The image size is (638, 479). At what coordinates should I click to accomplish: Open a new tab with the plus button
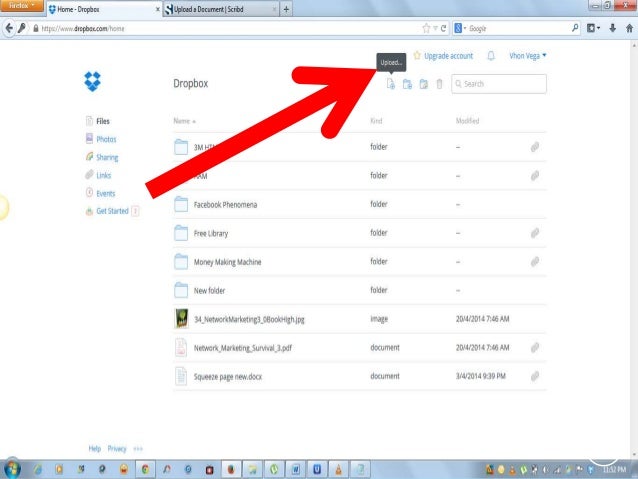pyautogui.click(x=286, y=9)
